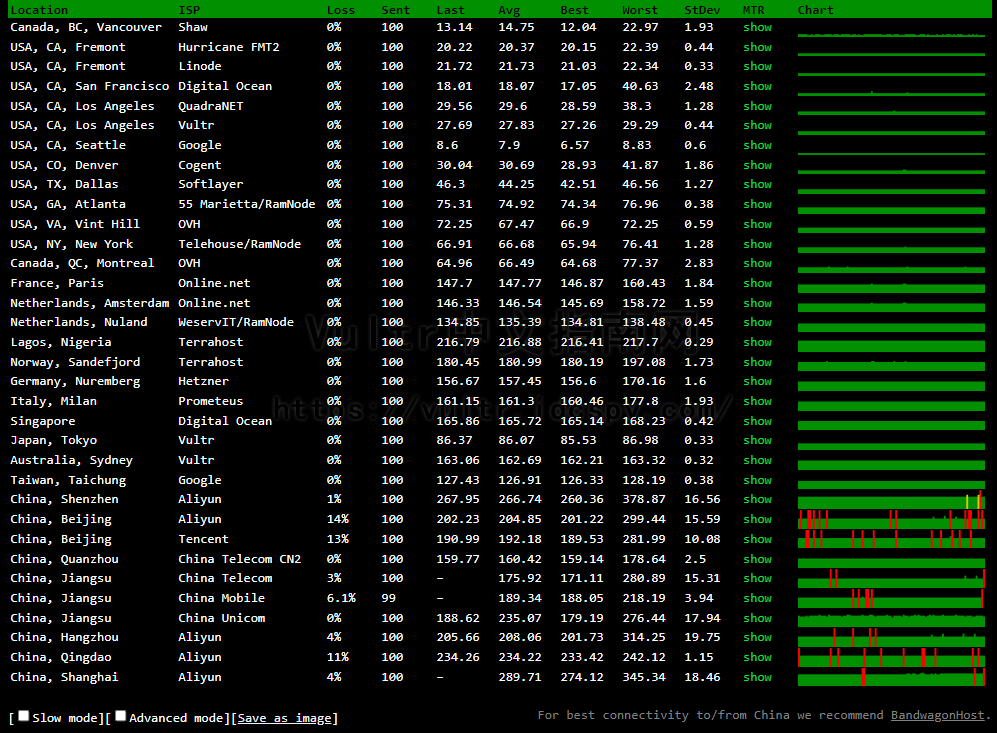Screen dimensions: 997x733
Task: Show MTR for Italy, Milan Prometeus
Action: (x=757, y=401)
